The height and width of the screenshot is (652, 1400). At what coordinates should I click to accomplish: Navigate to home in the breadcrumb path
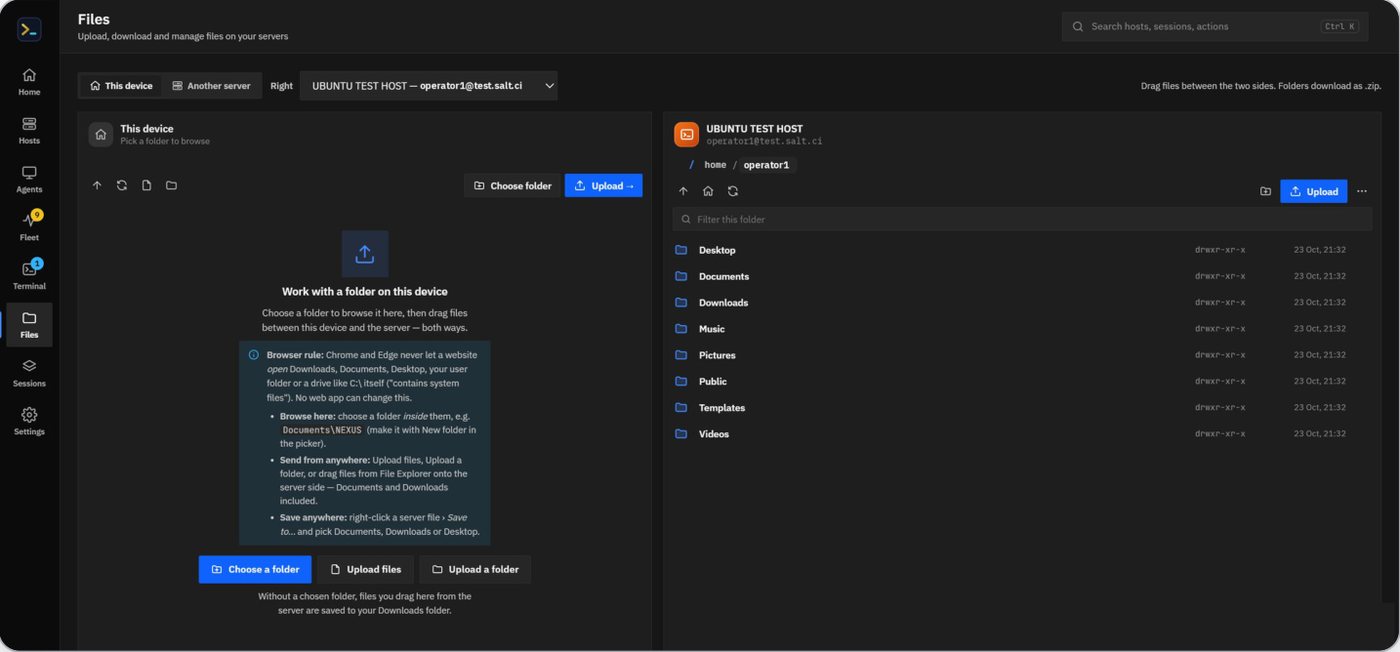point(715,165)
